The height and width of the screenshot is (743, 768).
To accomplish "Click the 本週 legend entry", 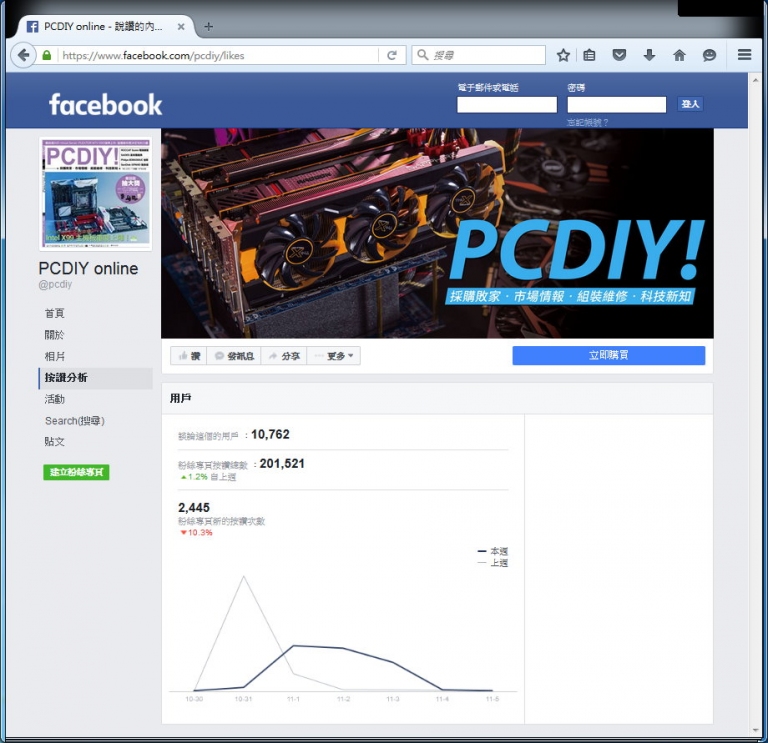I will [x=493, y=551].
